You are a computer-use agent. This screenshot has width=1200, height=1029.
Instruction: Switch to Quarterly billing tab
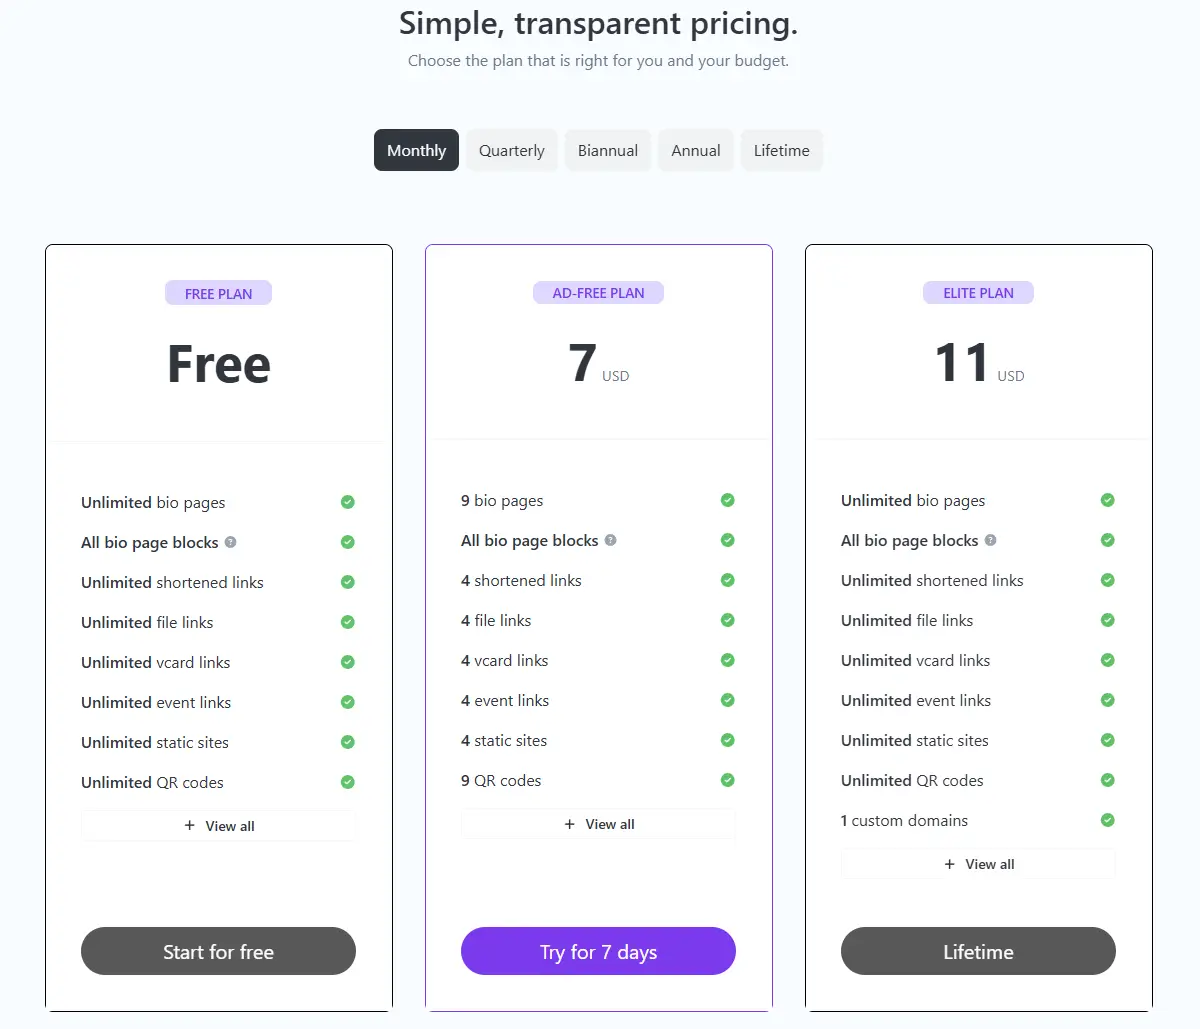click(512, 151)
